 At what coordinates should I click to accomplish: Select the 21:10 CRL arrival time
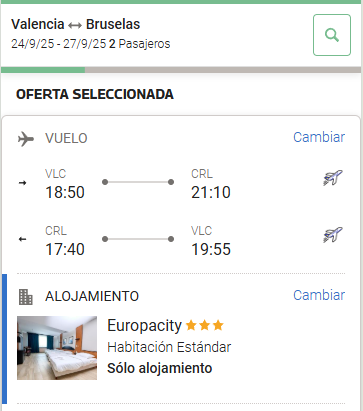(x=211, y=192)
